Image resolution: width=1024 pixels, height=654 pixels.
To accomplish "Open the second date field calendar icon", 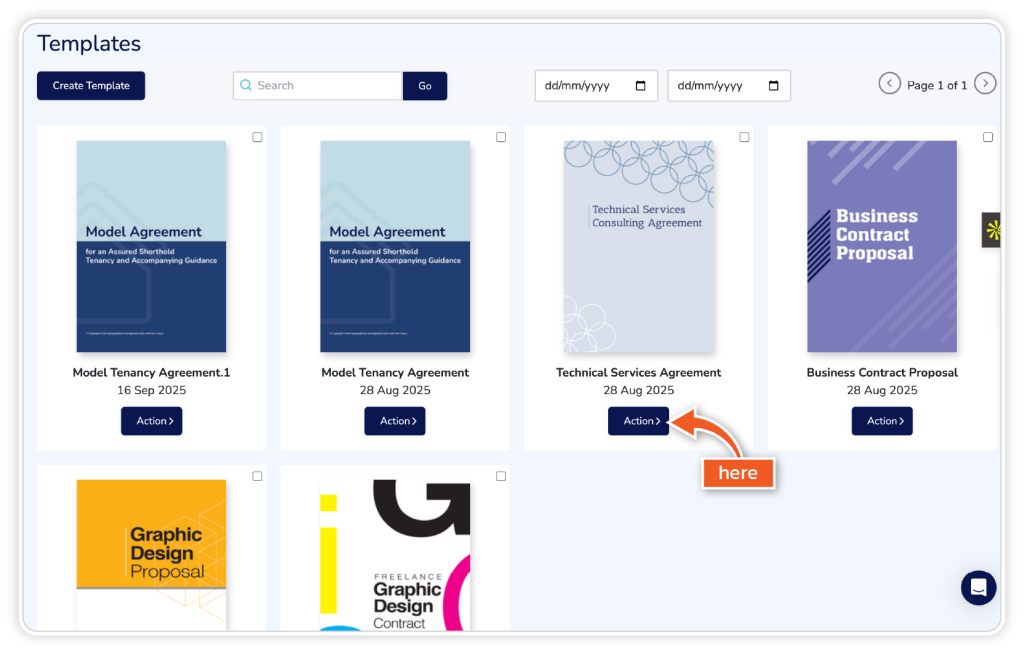I will [773, 86].
